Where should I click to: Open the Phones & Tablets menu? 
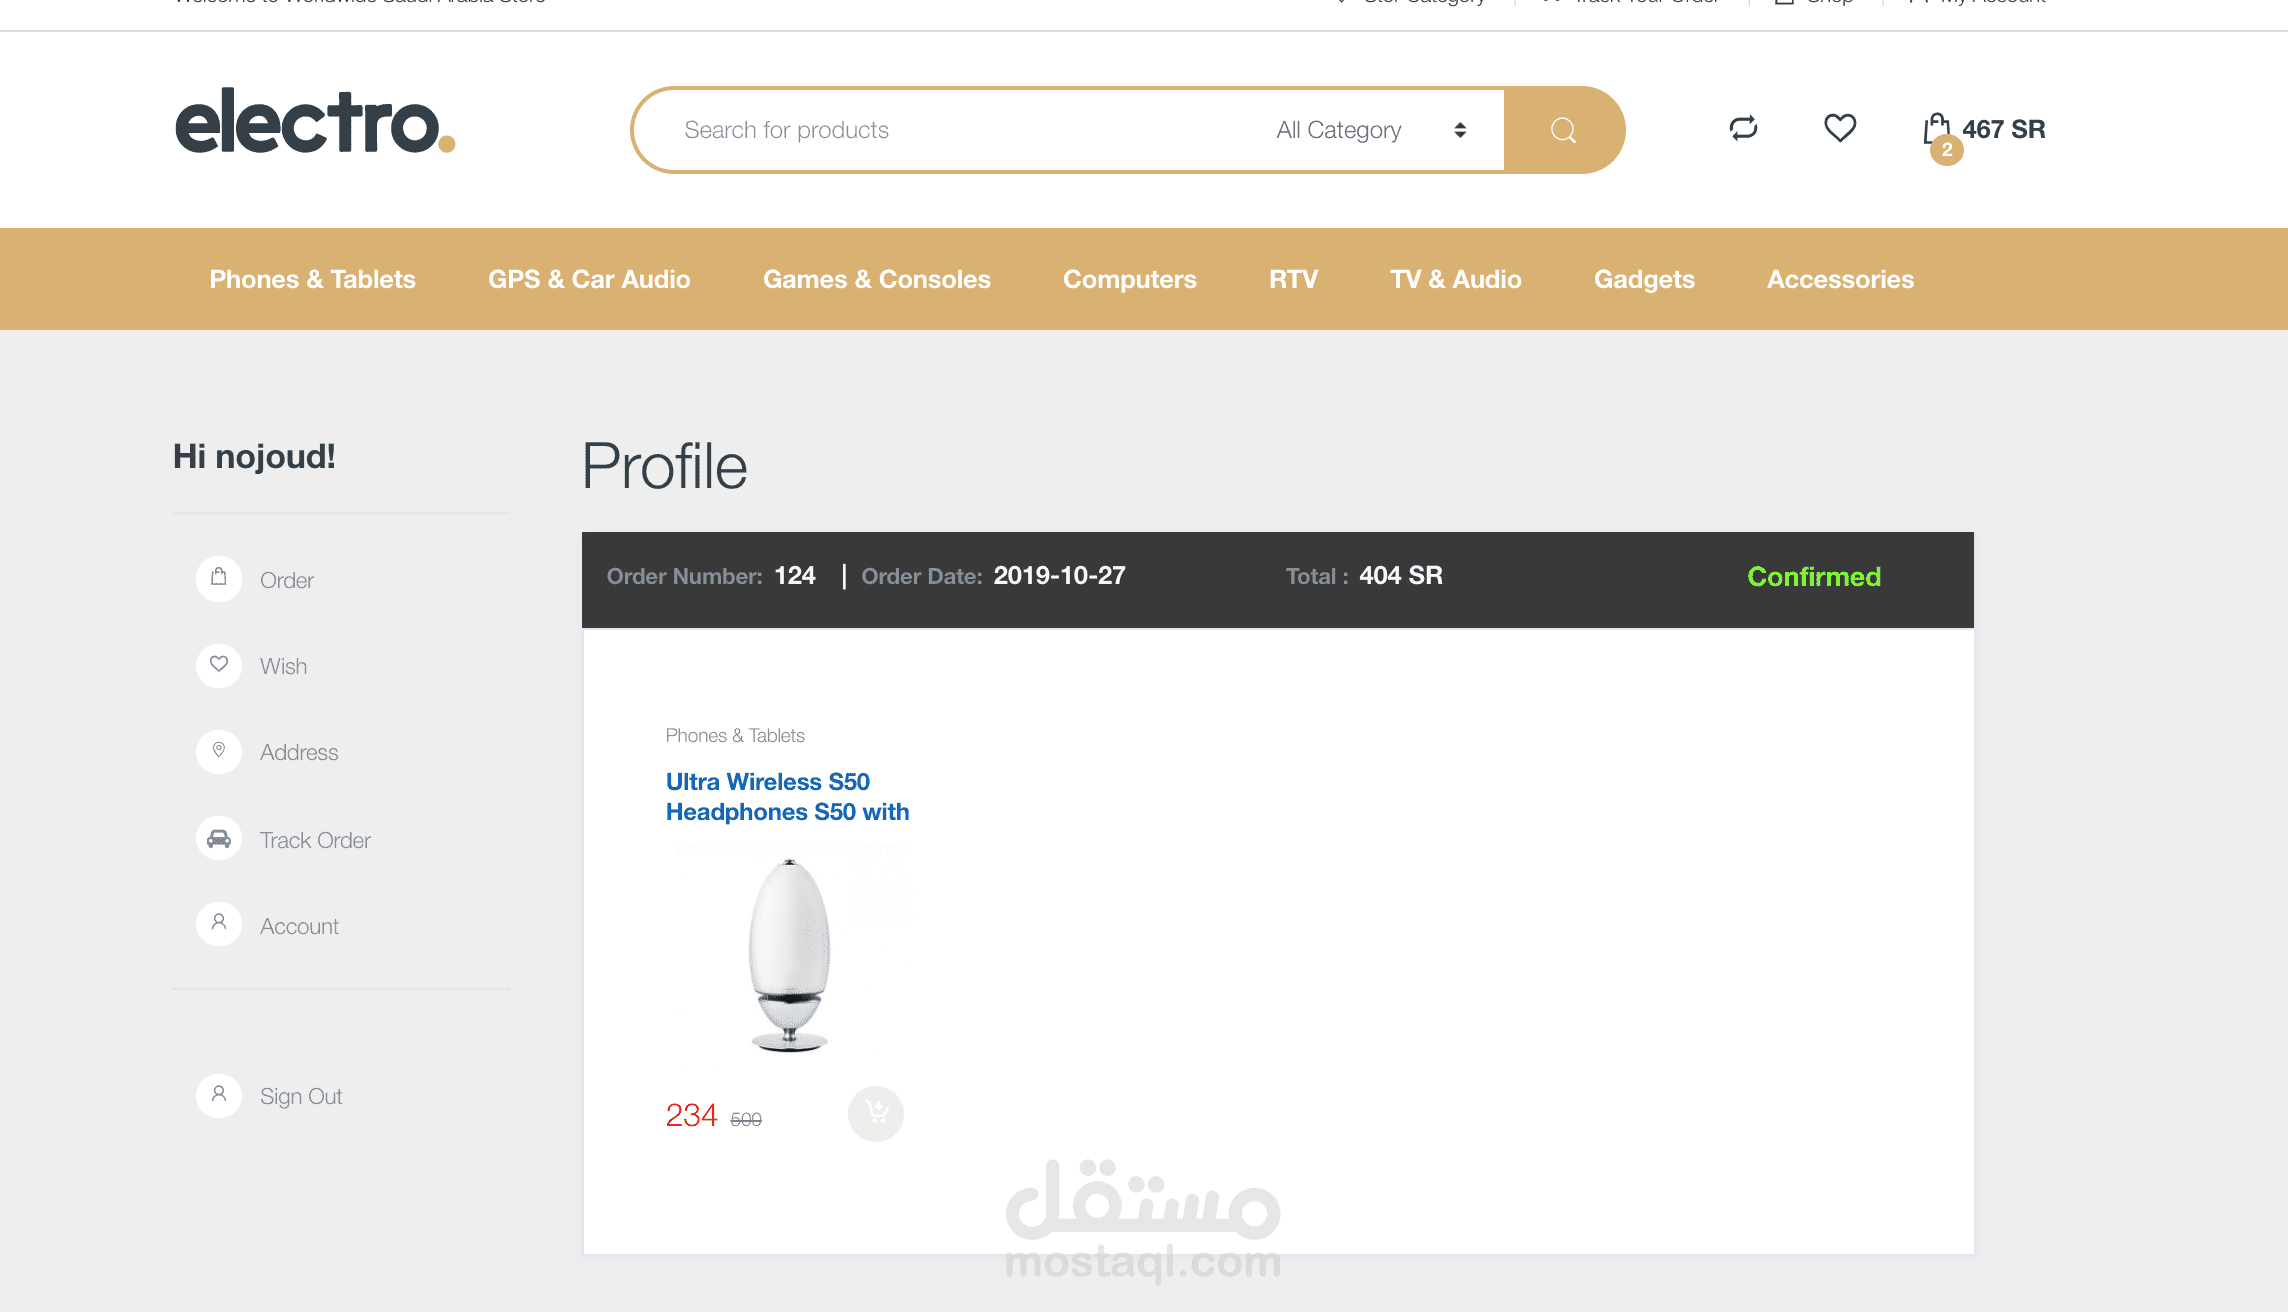[x=312, y=279]
